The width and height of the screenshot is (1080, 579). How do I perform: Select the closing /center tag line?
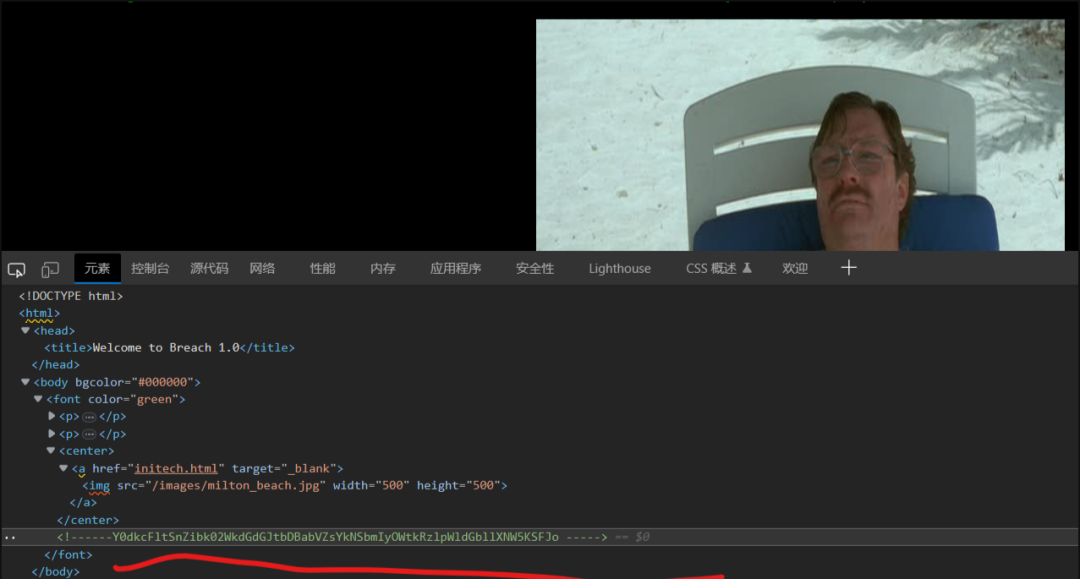pos(88,520)
